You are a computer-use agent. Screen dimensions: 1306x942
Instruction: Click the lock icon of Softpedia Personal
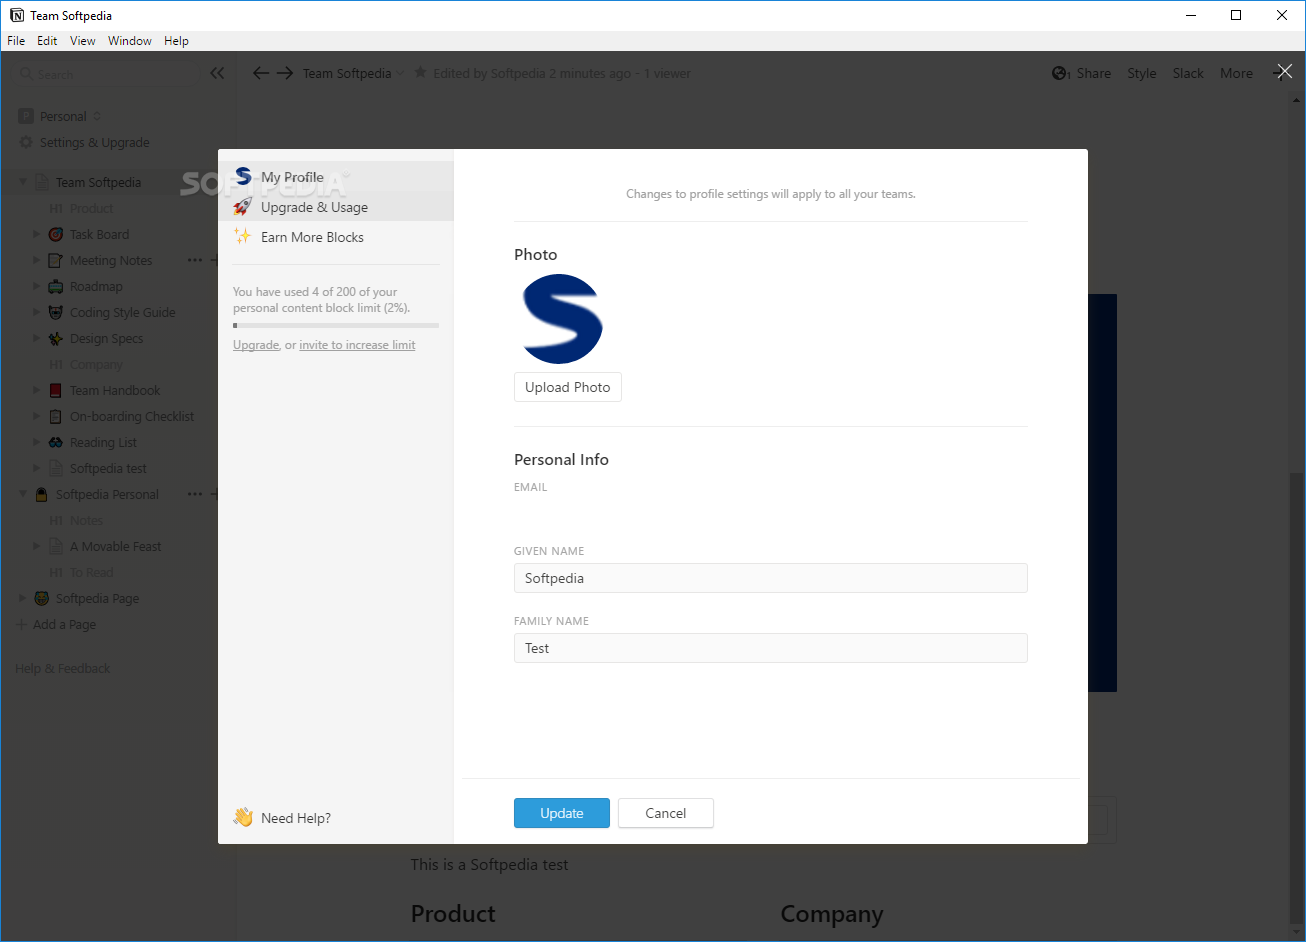coord(42,494)
